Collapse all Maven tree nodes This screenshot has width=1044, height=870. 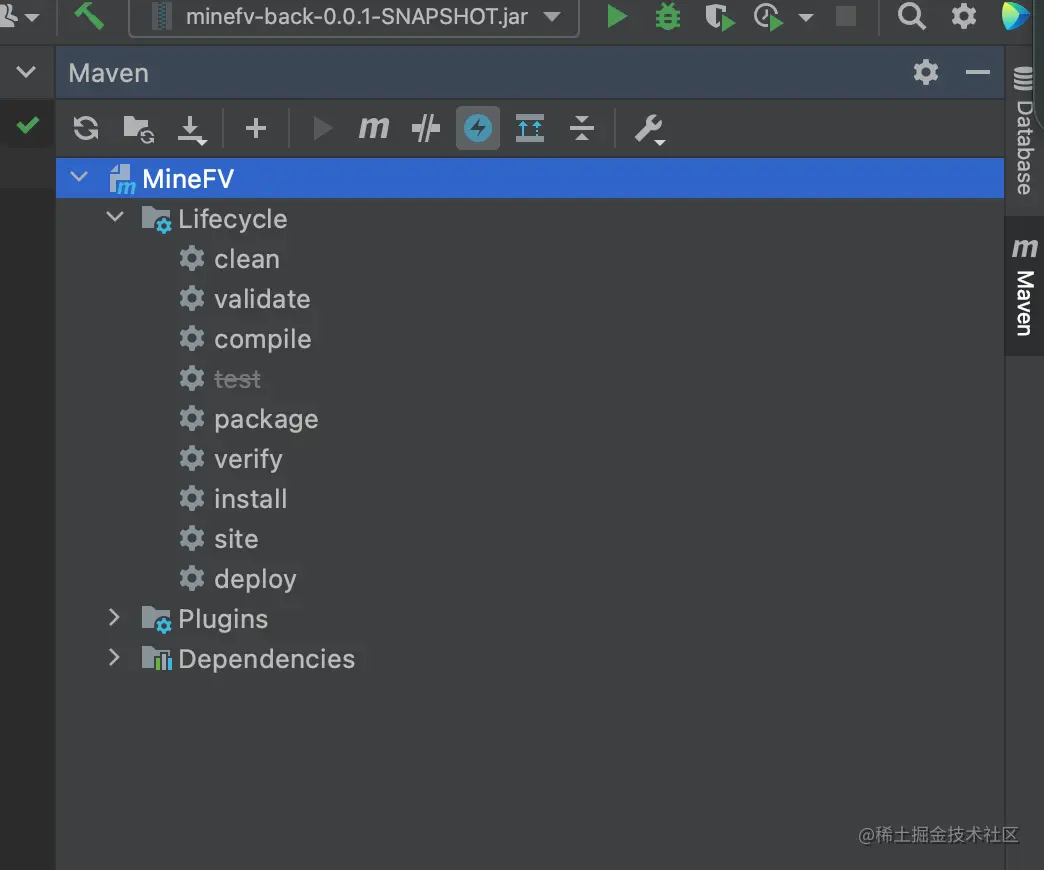pos(581,128)
